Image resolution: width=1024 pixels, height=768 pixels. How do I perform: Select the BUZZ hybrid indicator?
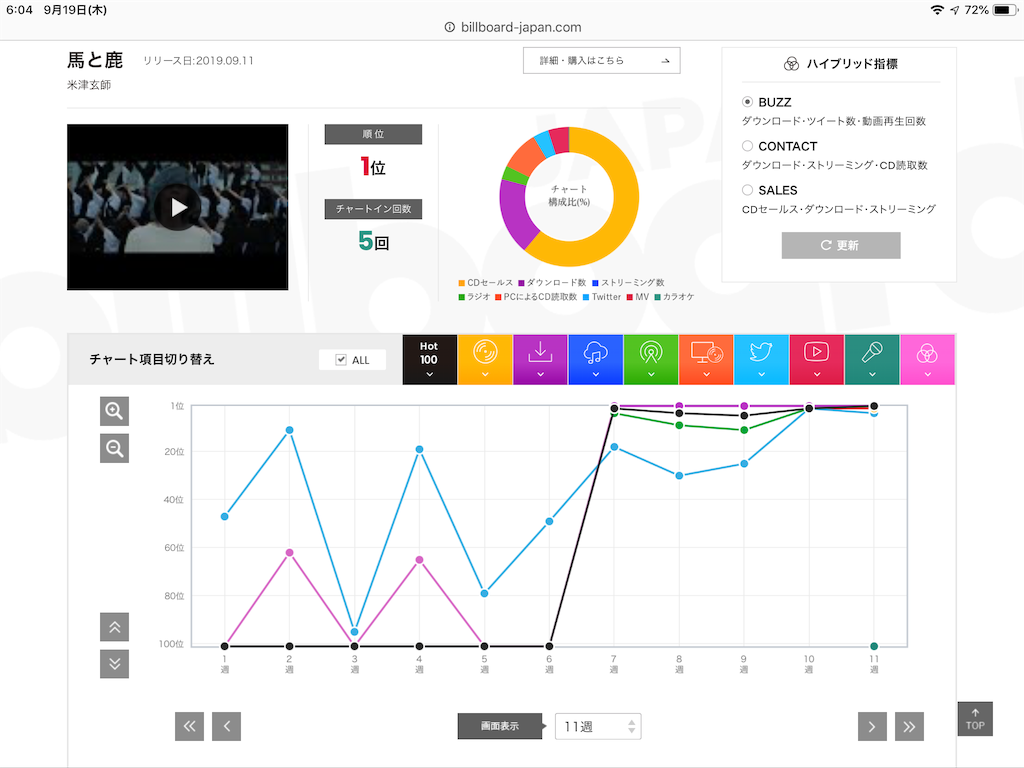point(746,101)
